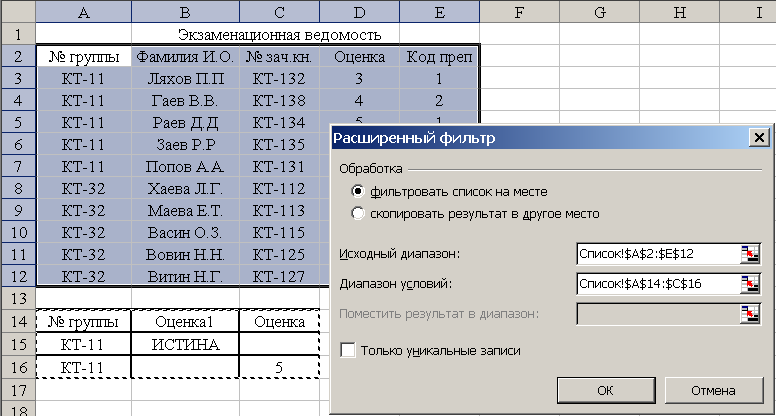Image resolution: width=776 pixels, height=416 pixels.
Task: Select column A header
Action: tap(84, 12)
